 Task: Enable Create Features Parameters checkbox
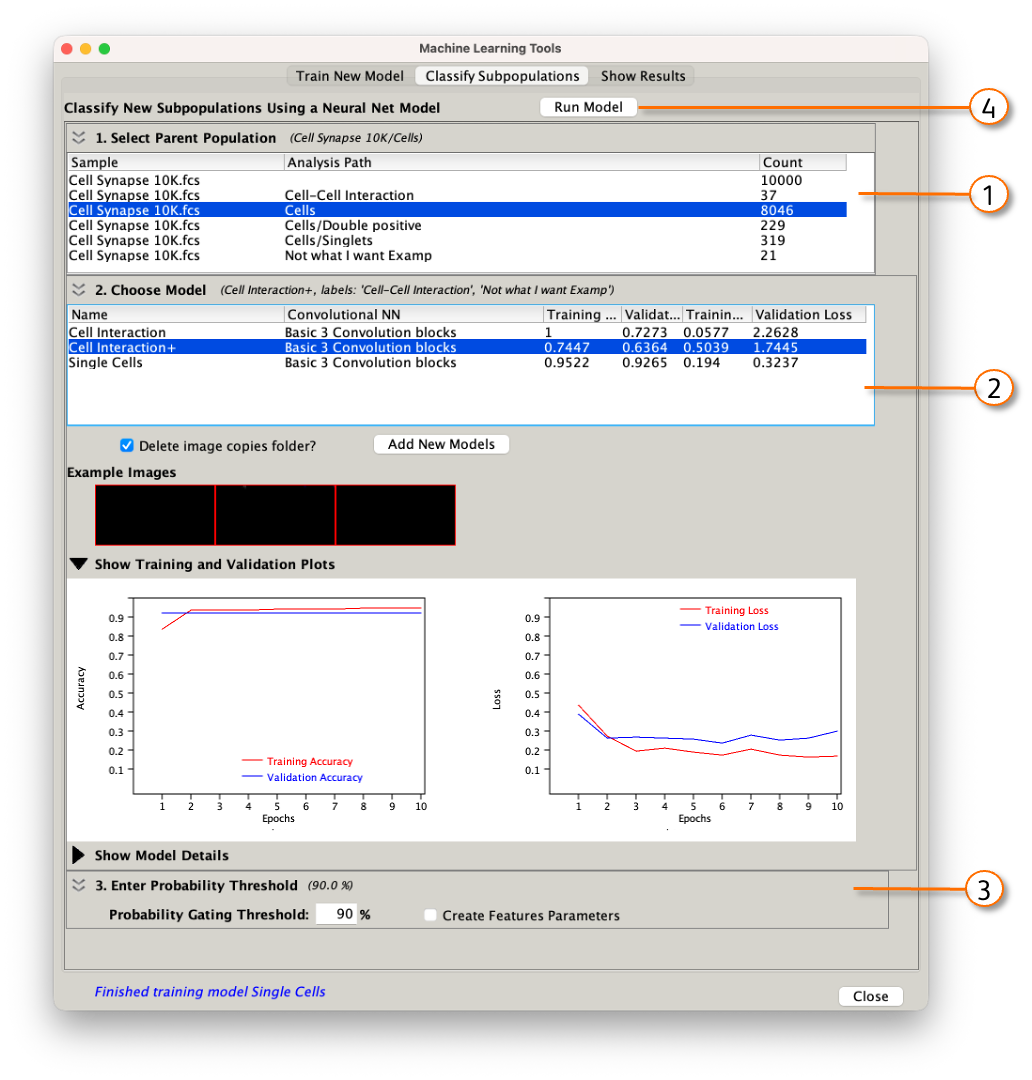tap(430, 915)
